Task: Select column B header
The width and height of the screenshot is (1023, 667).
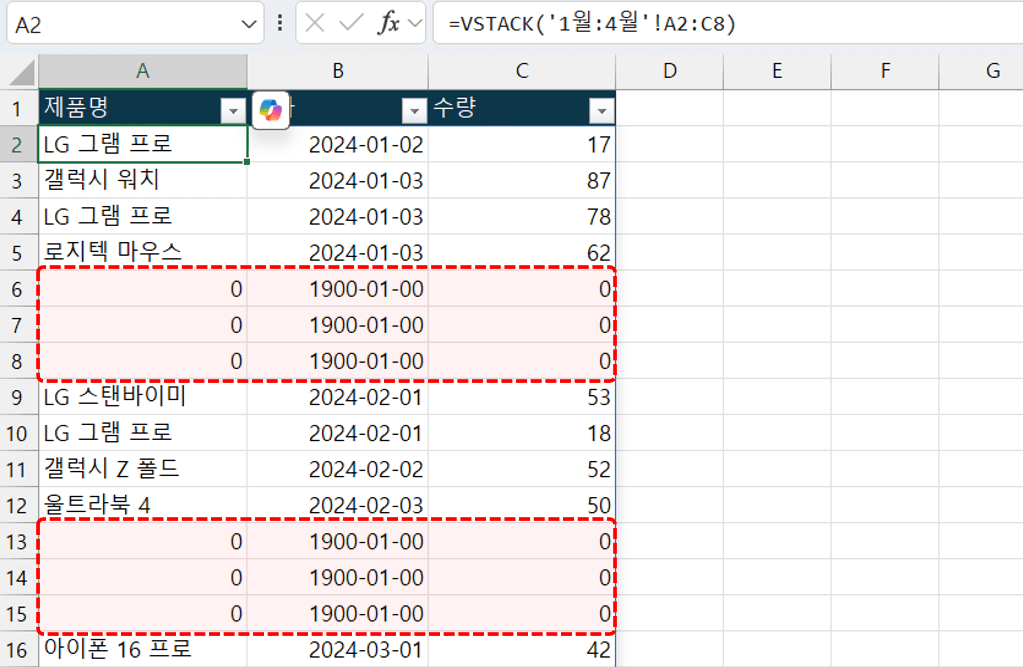Action: click(x=337, y=71)
